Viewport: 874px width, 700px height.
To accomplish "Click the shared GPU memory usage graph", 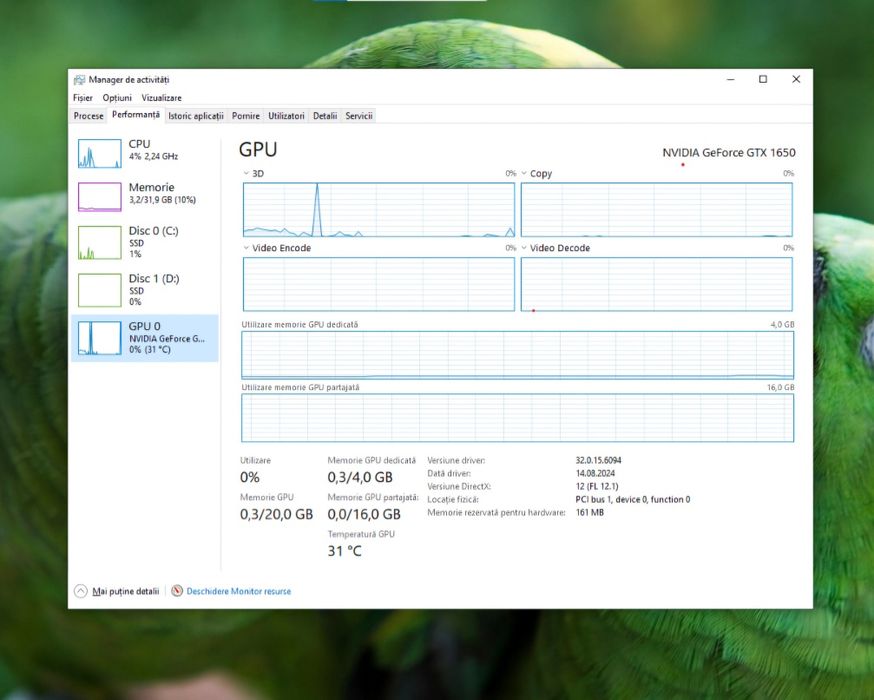I will [517, 418].
